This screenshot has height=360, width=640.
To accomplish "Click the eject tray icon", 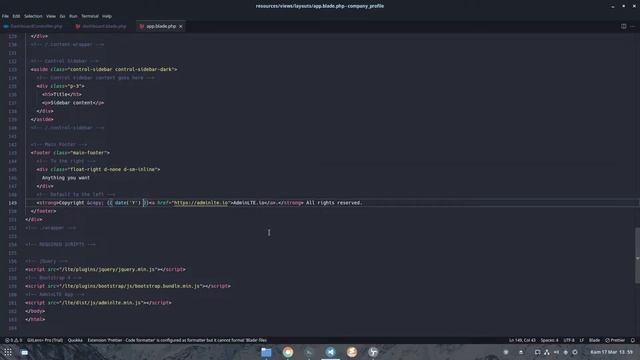I will tap(521, 352).
